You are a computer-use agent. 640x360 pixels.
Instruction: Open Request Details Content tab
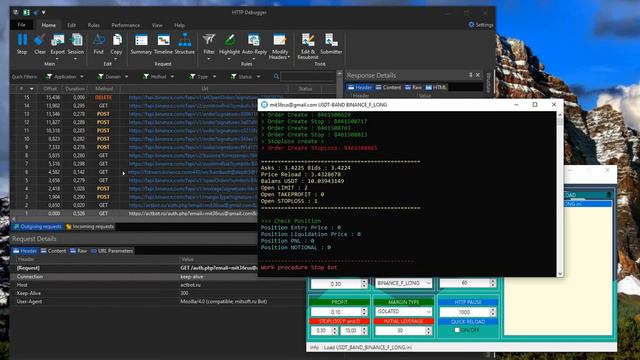click(x=53, y=251)
